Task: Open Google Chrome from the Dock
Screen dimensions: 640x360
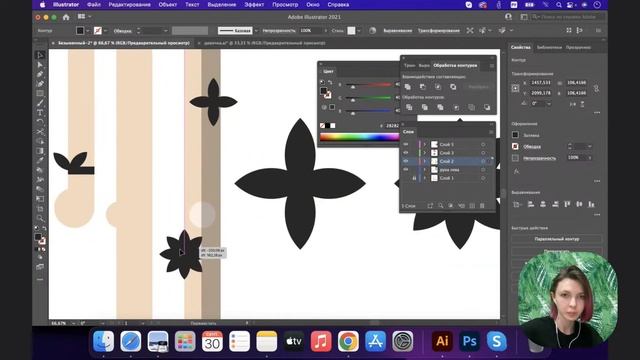Action: click(348, 341)
